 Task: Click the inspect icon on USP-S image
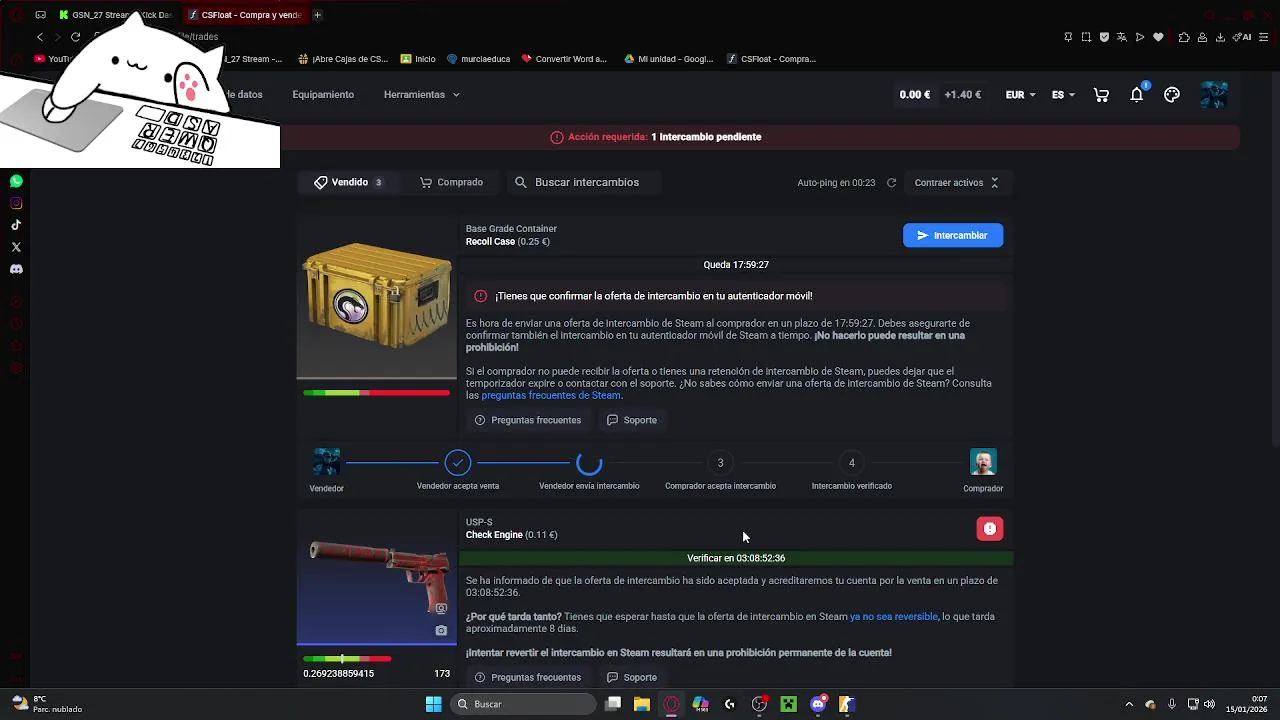coord(441,608)
